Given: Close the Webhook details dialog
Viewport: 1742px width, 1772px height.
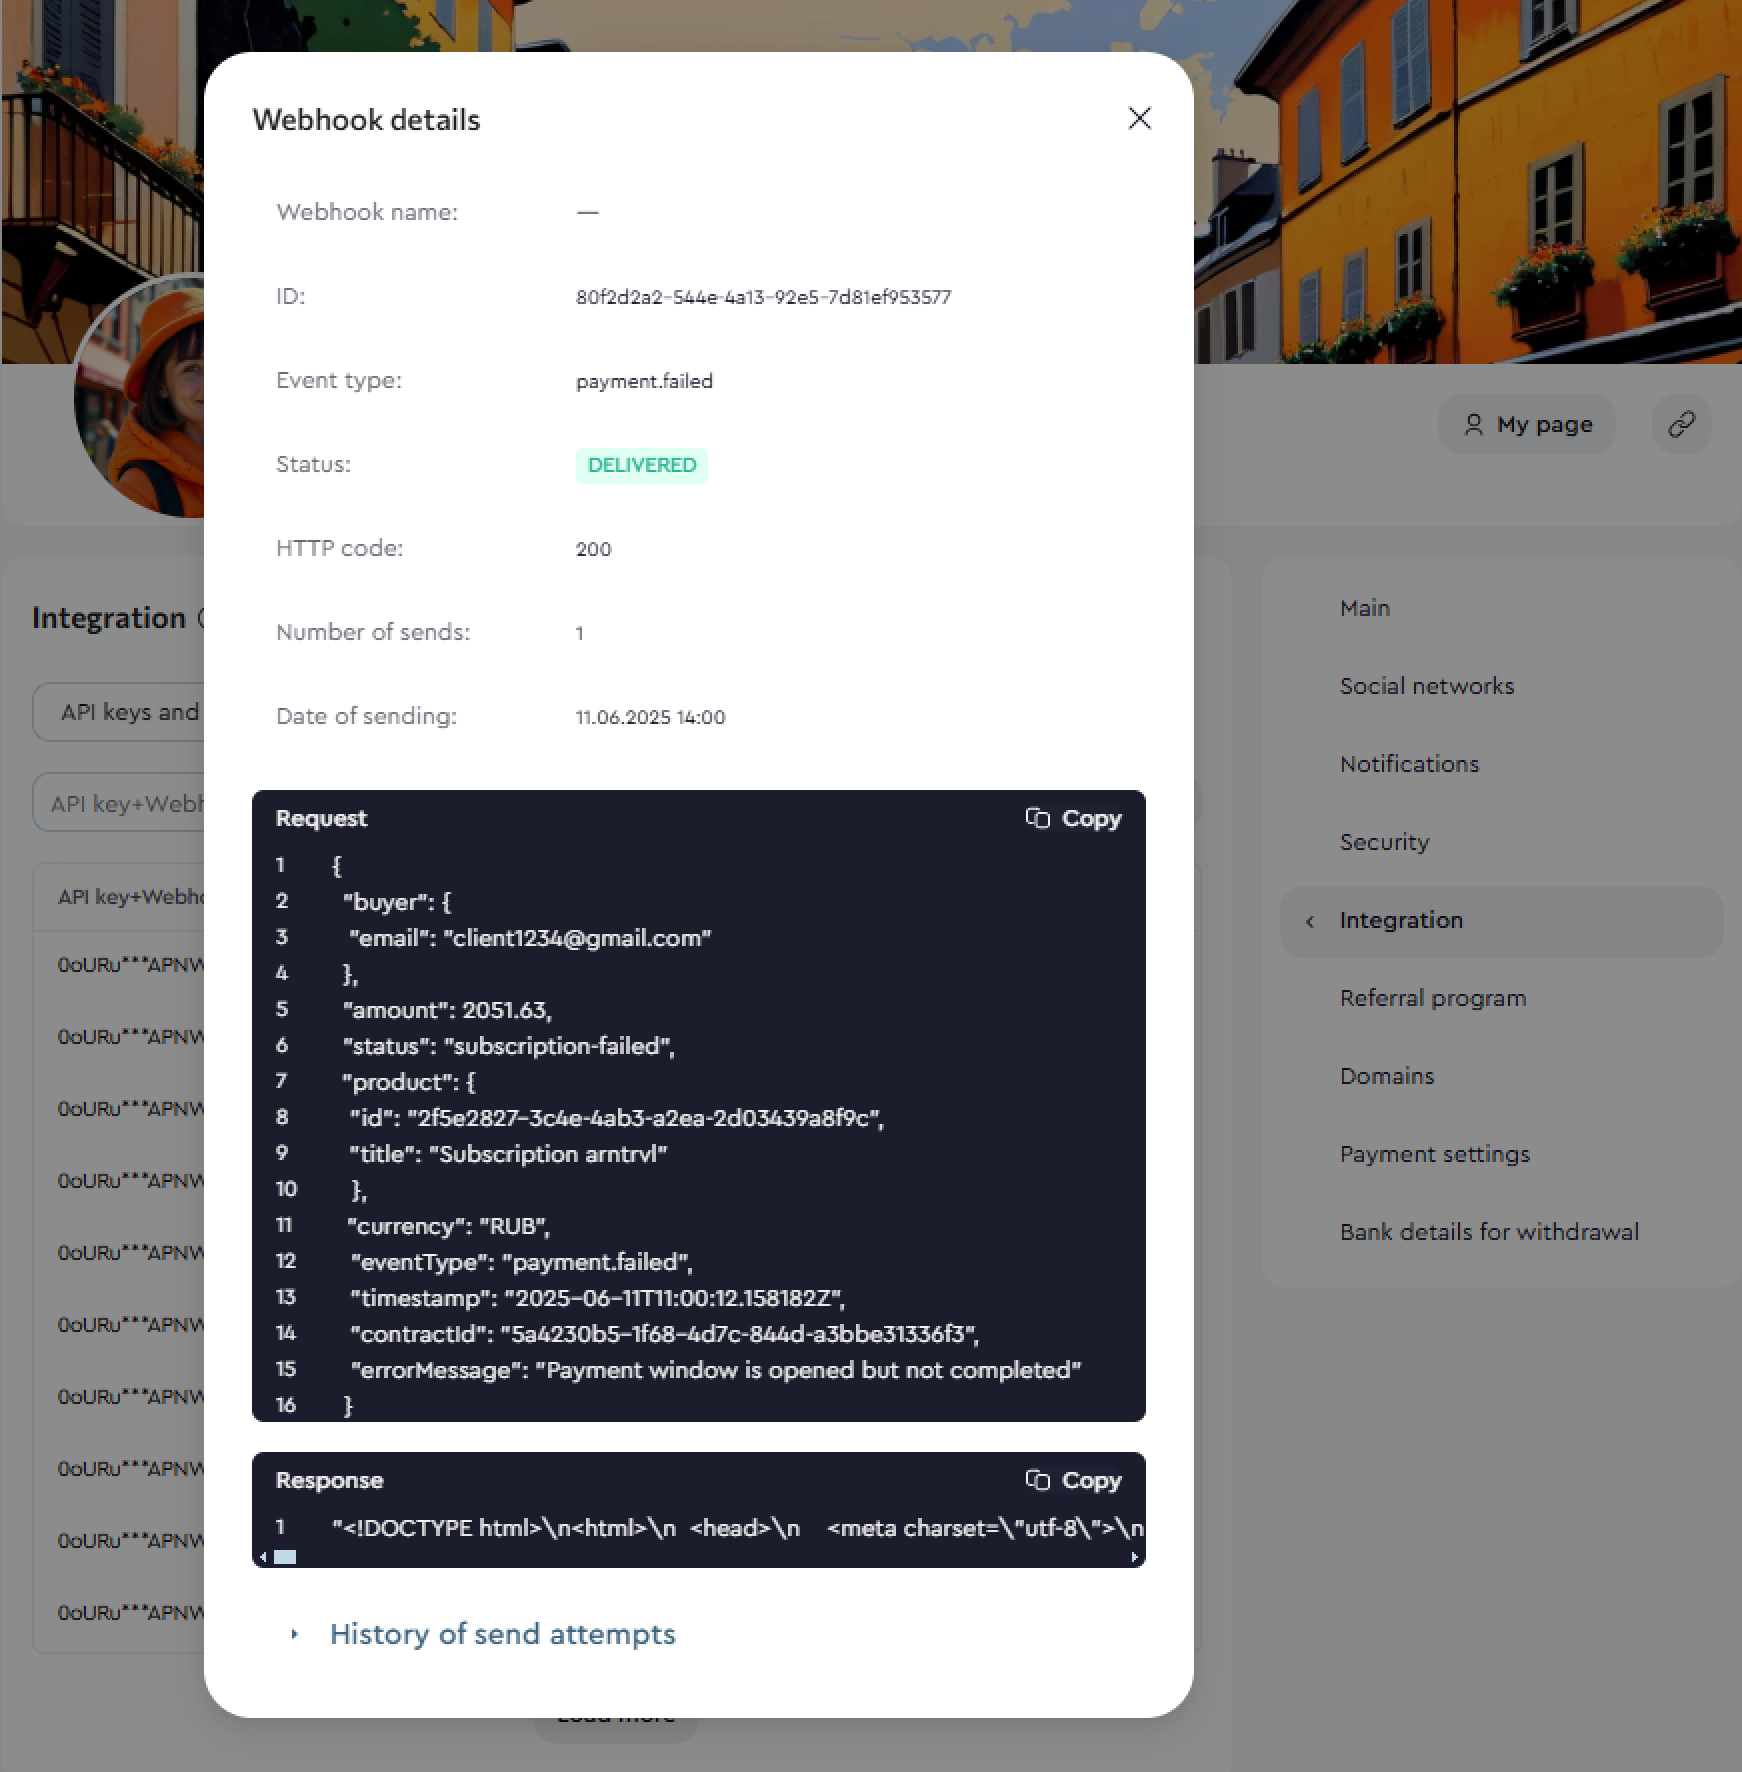Looking at the screenshot, I should click(1139, 118).
